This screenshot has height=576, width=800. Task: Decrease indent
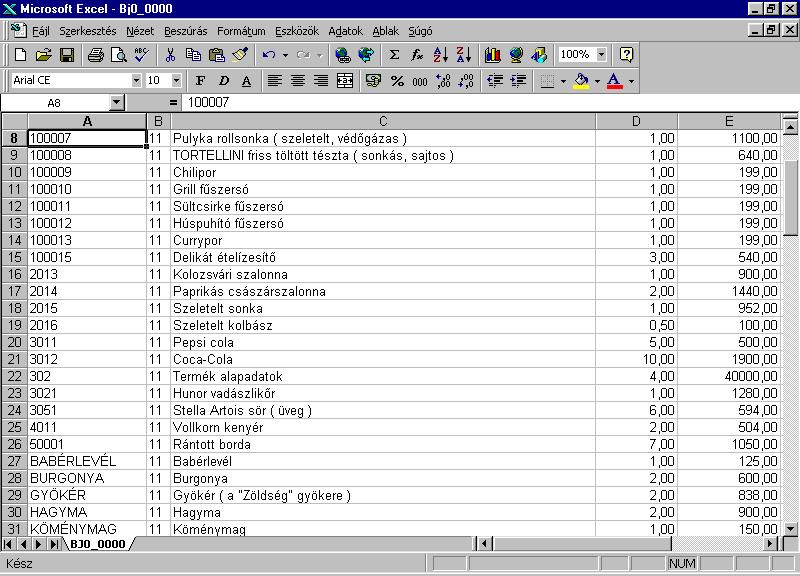pyautogui.click(x=494, y=81)
